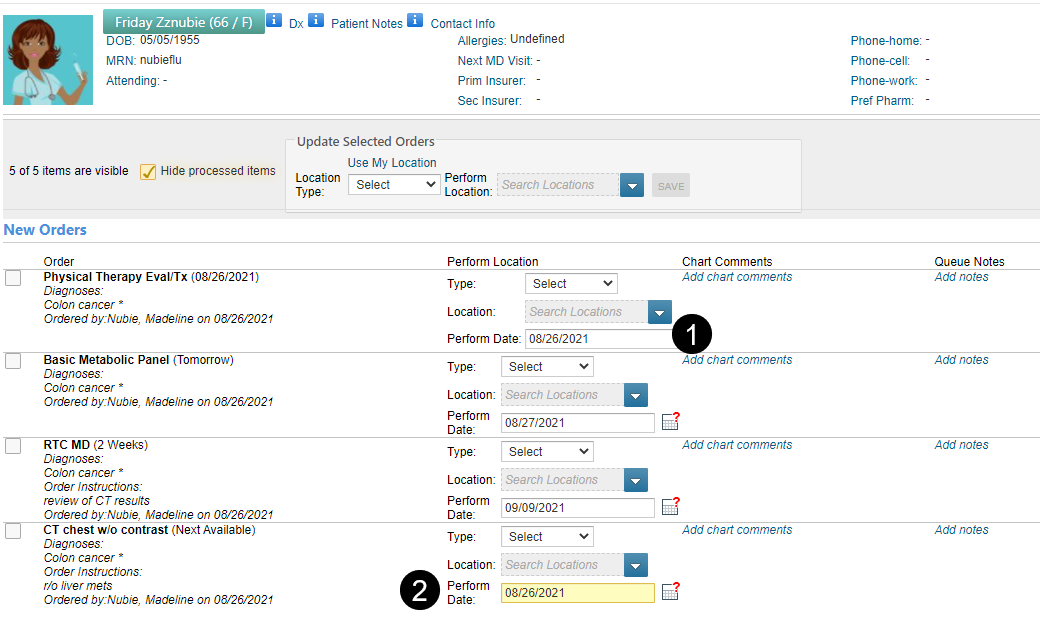Expand Search Locations dropdown for Physical Therapy order
The width and height of the screenshot is (1040, 626).
tap(659, 312)
